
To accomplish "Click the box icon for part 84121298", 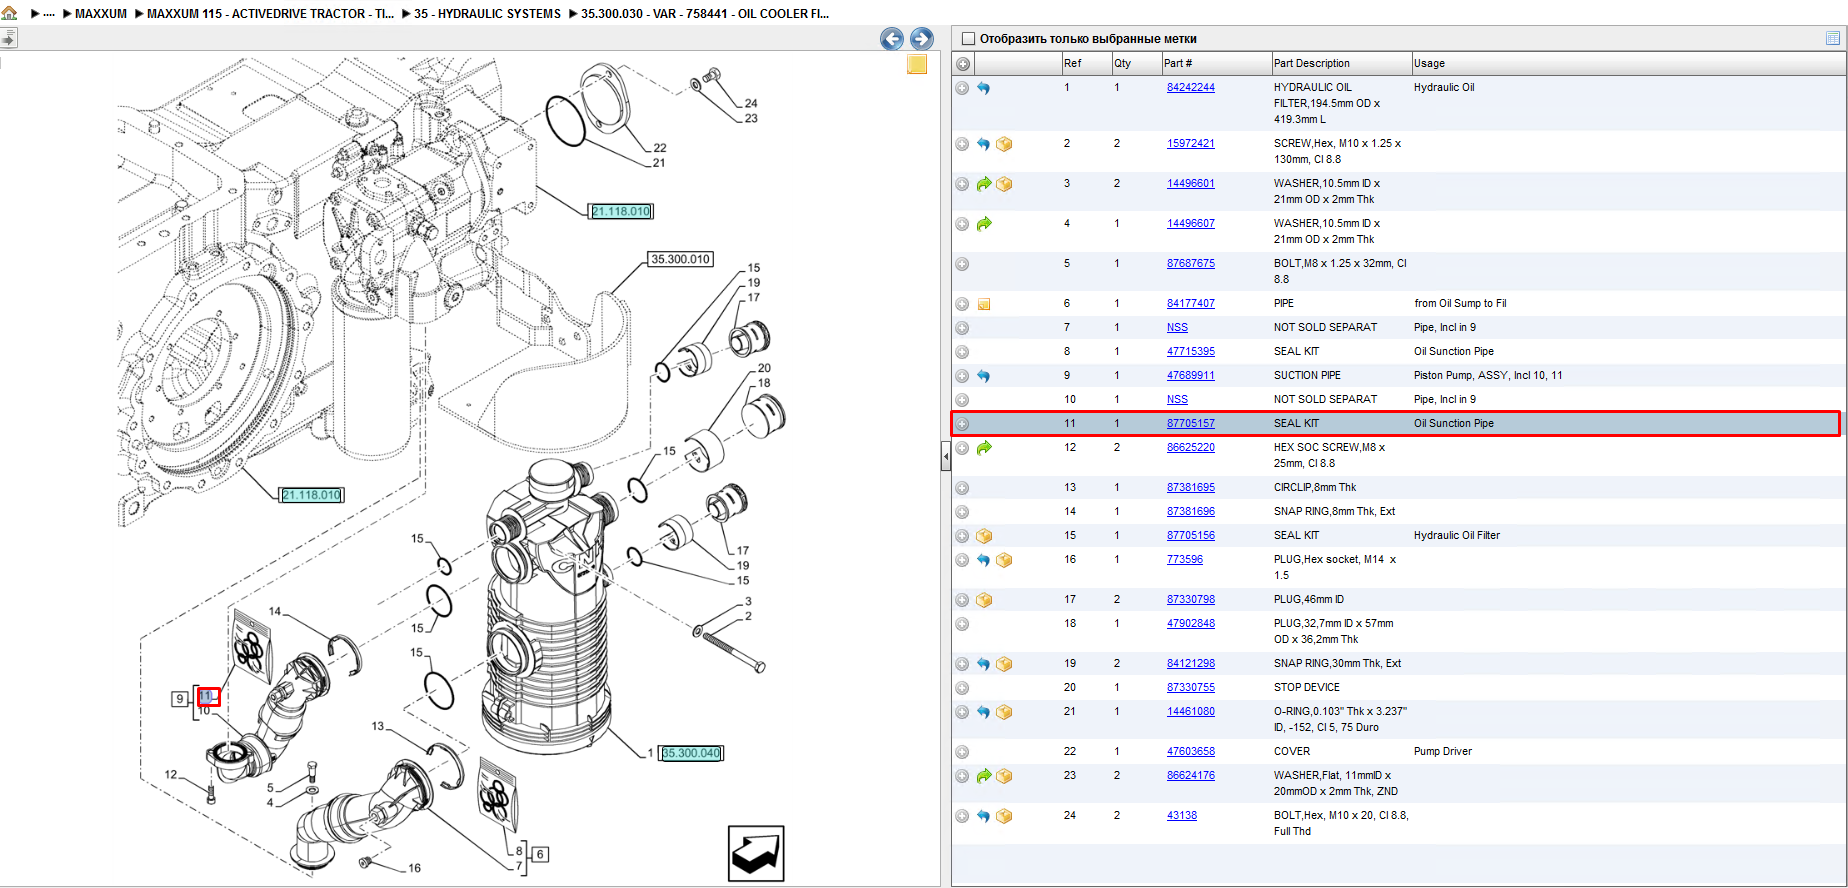I will [1004, 664].
